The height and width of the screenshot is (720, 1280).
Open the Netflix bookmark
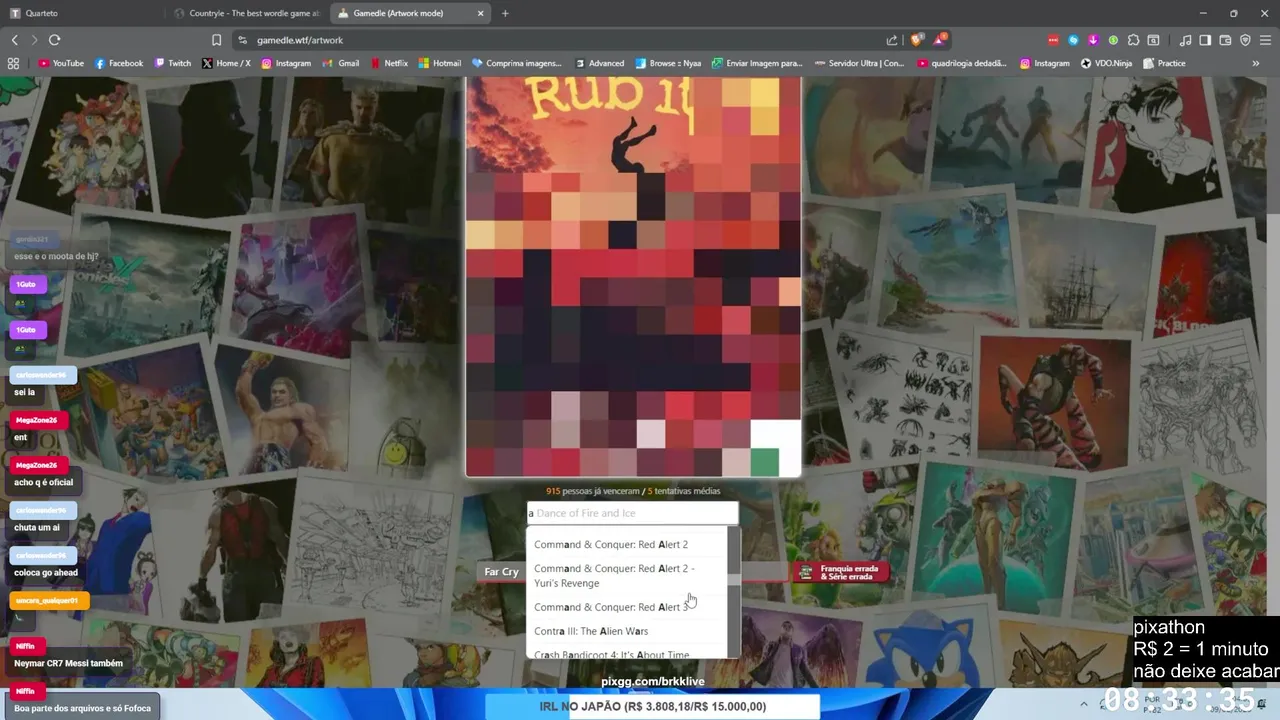pos(389,63)
